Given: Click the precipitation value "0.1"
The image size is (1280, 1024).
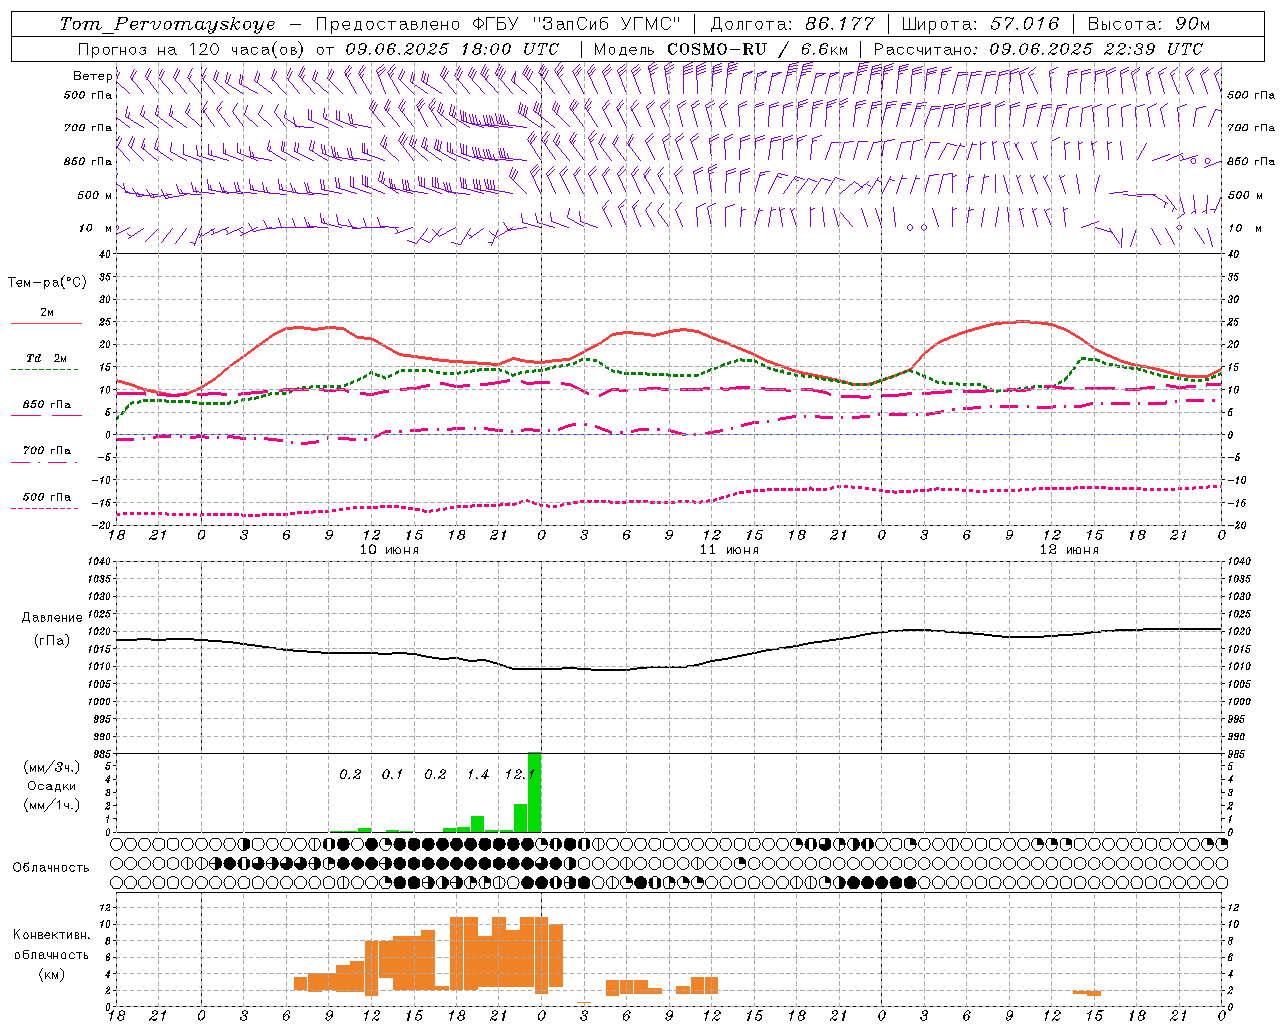Looking at the screenshot, I should point(392,775).
